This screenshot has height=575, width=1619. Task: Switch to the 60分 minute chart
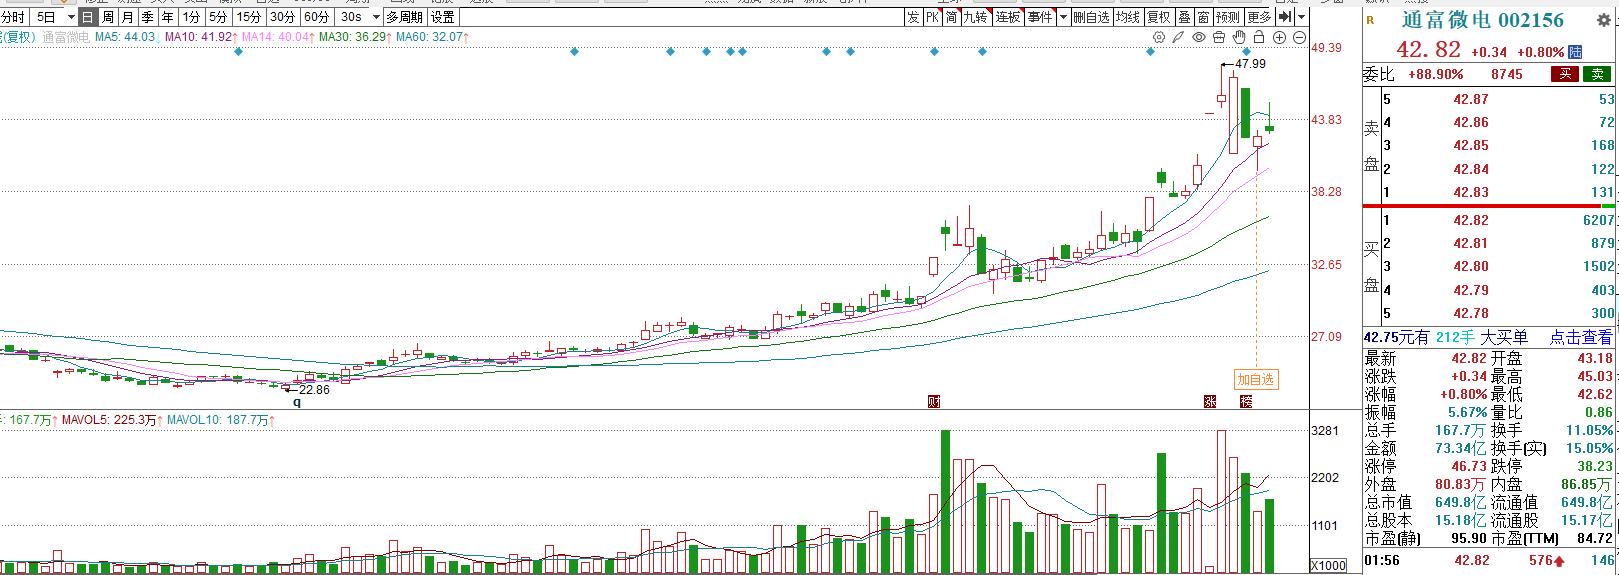point(317,17)
